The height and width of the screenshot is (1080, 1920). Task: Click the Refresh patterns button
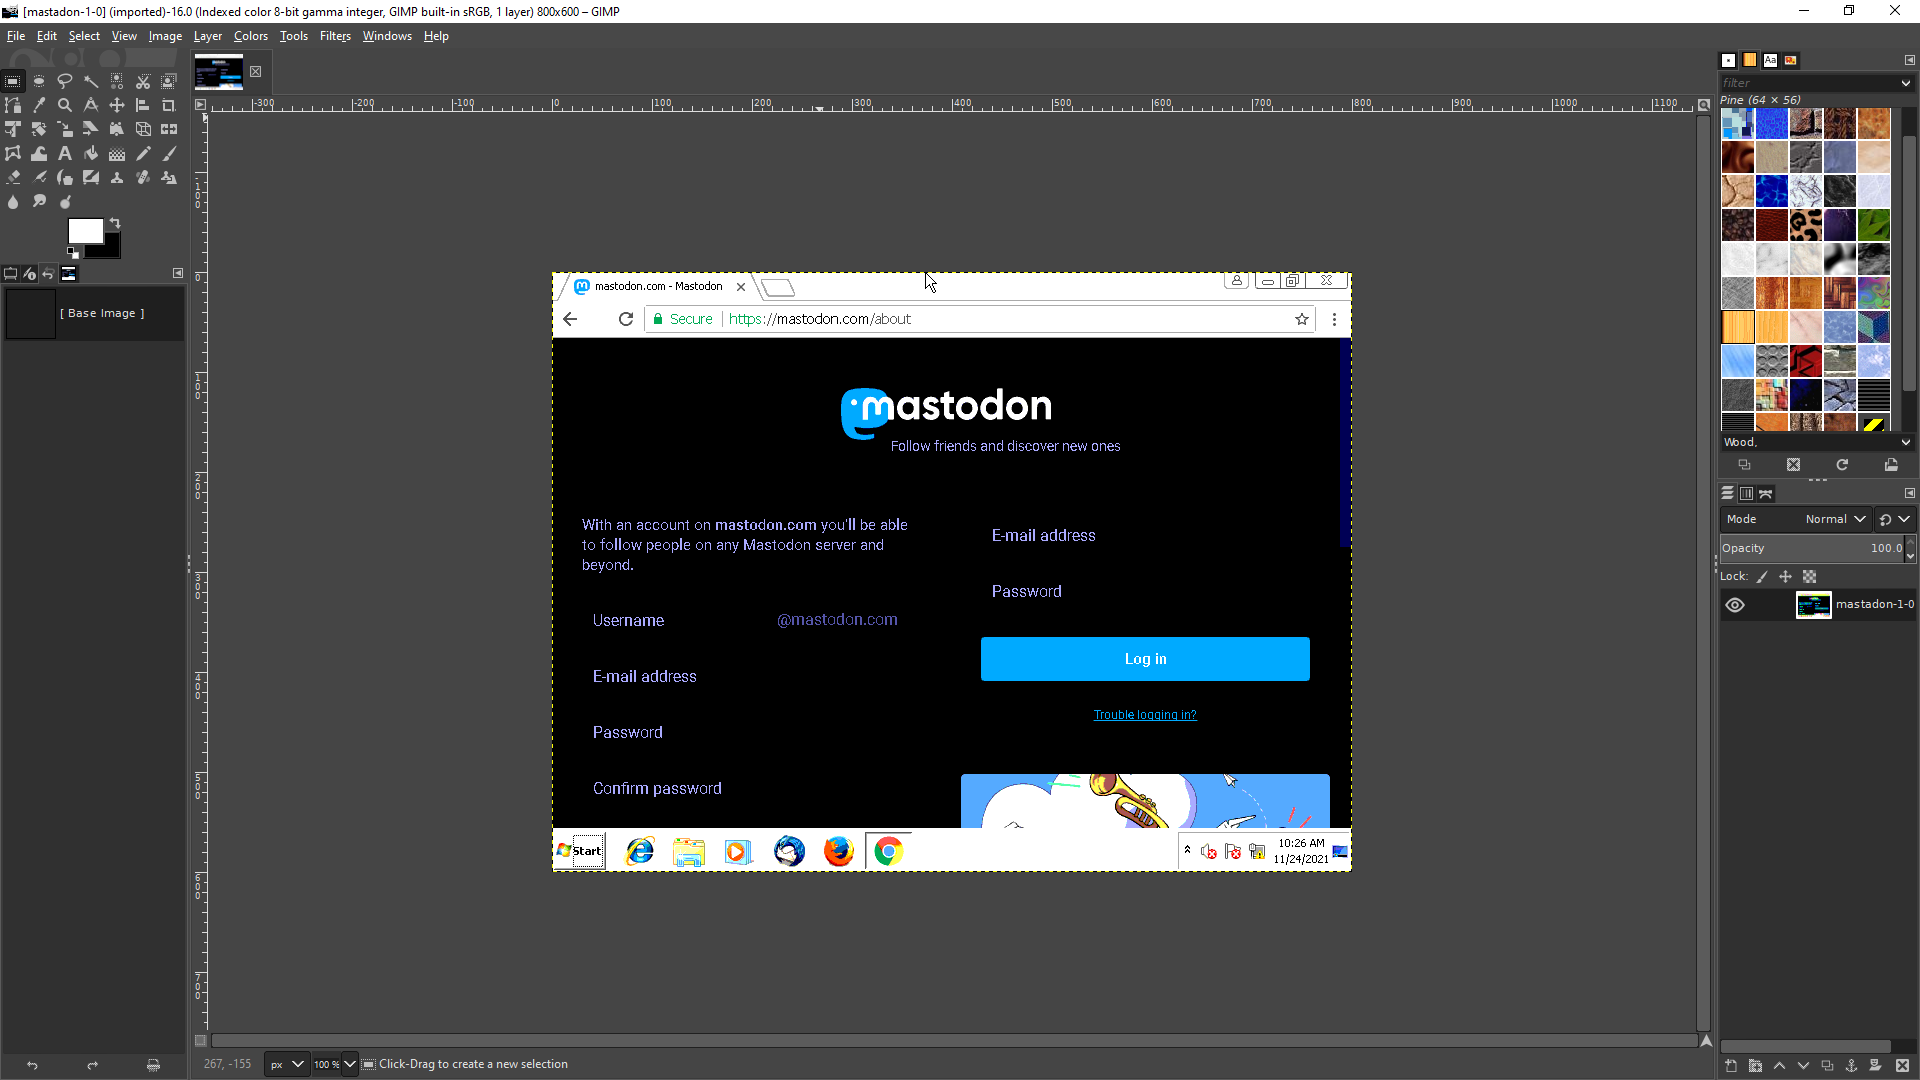[x=1841, y=465]
